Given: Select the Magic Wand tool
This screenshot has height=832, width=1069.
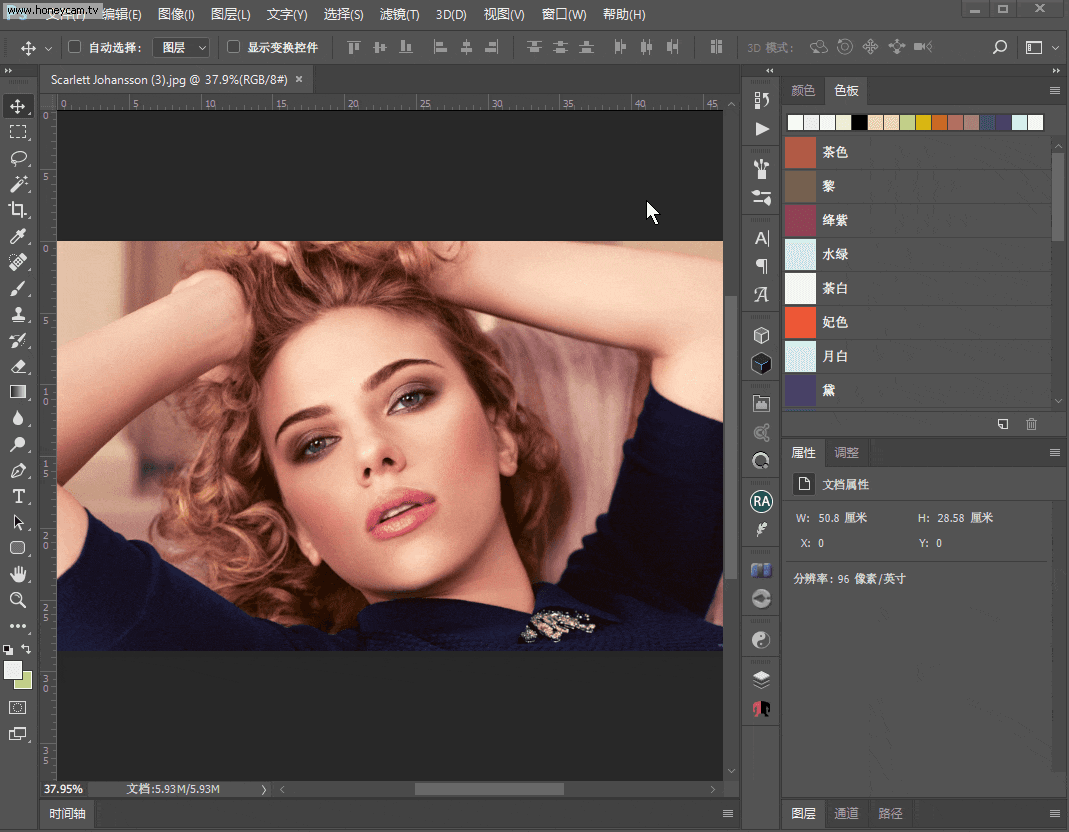Looking at the screenshot, I should click(18, 184).
